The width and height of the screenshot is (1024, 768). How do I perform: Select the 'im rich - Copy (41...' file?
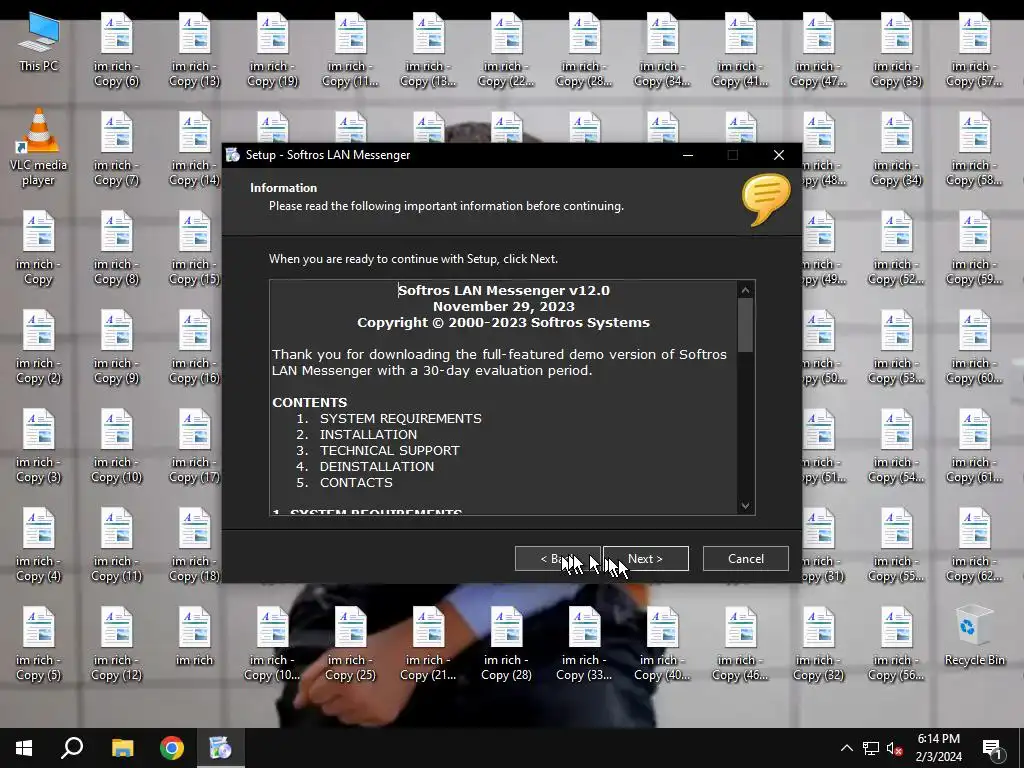[740, 50]
